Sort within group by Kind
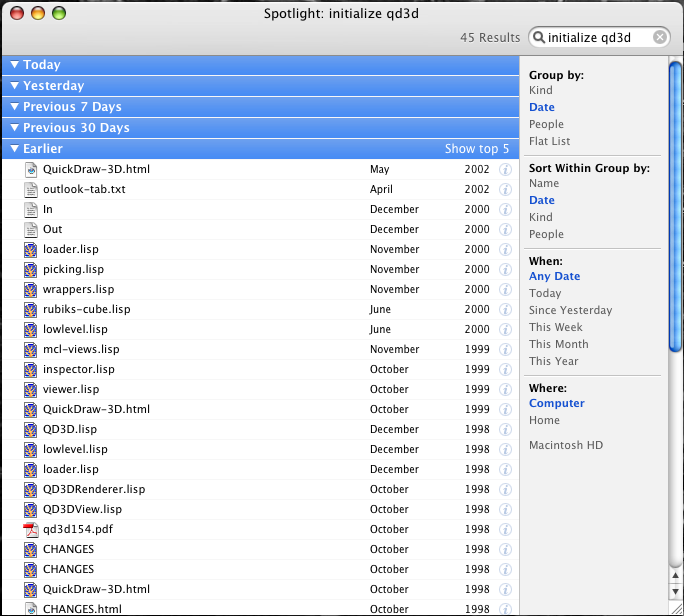This screenshot has height=616, width=684. click(x=540, y=217)
